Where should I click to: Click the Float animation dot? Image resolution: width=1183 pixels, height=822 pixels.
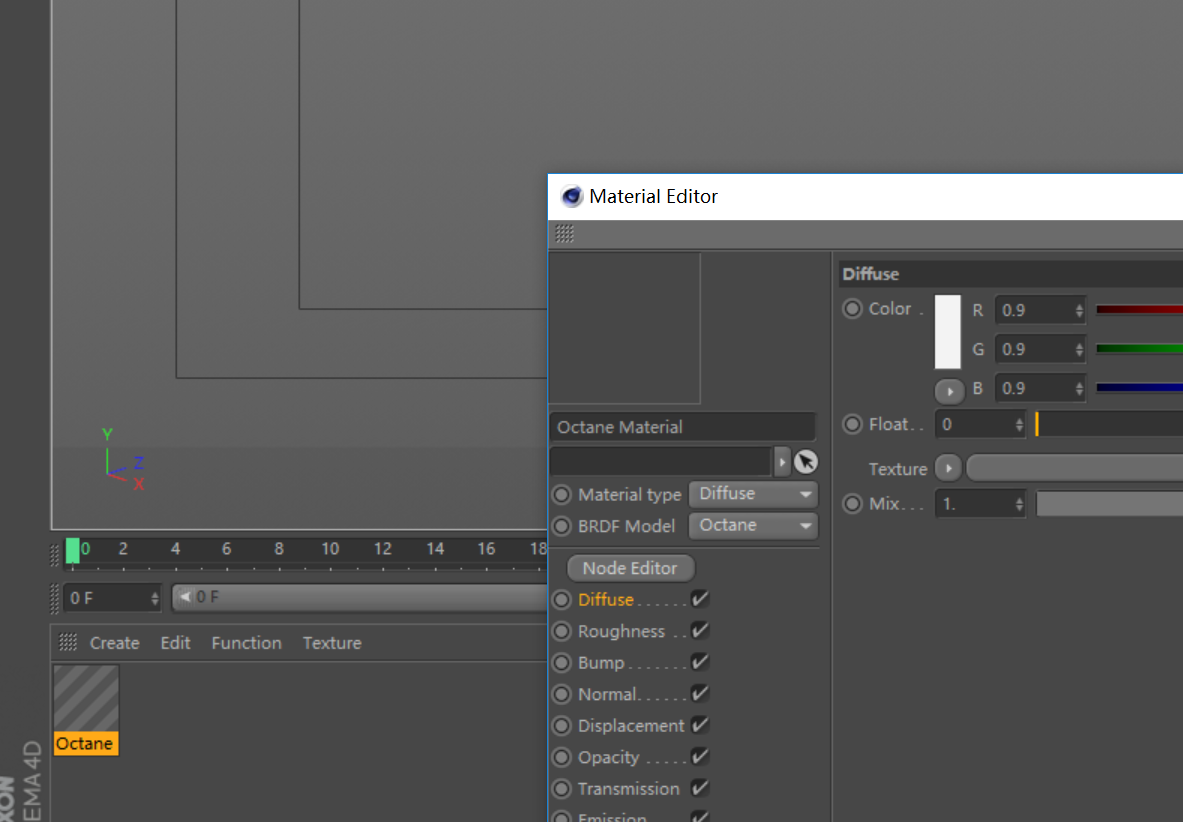[852, 425]
